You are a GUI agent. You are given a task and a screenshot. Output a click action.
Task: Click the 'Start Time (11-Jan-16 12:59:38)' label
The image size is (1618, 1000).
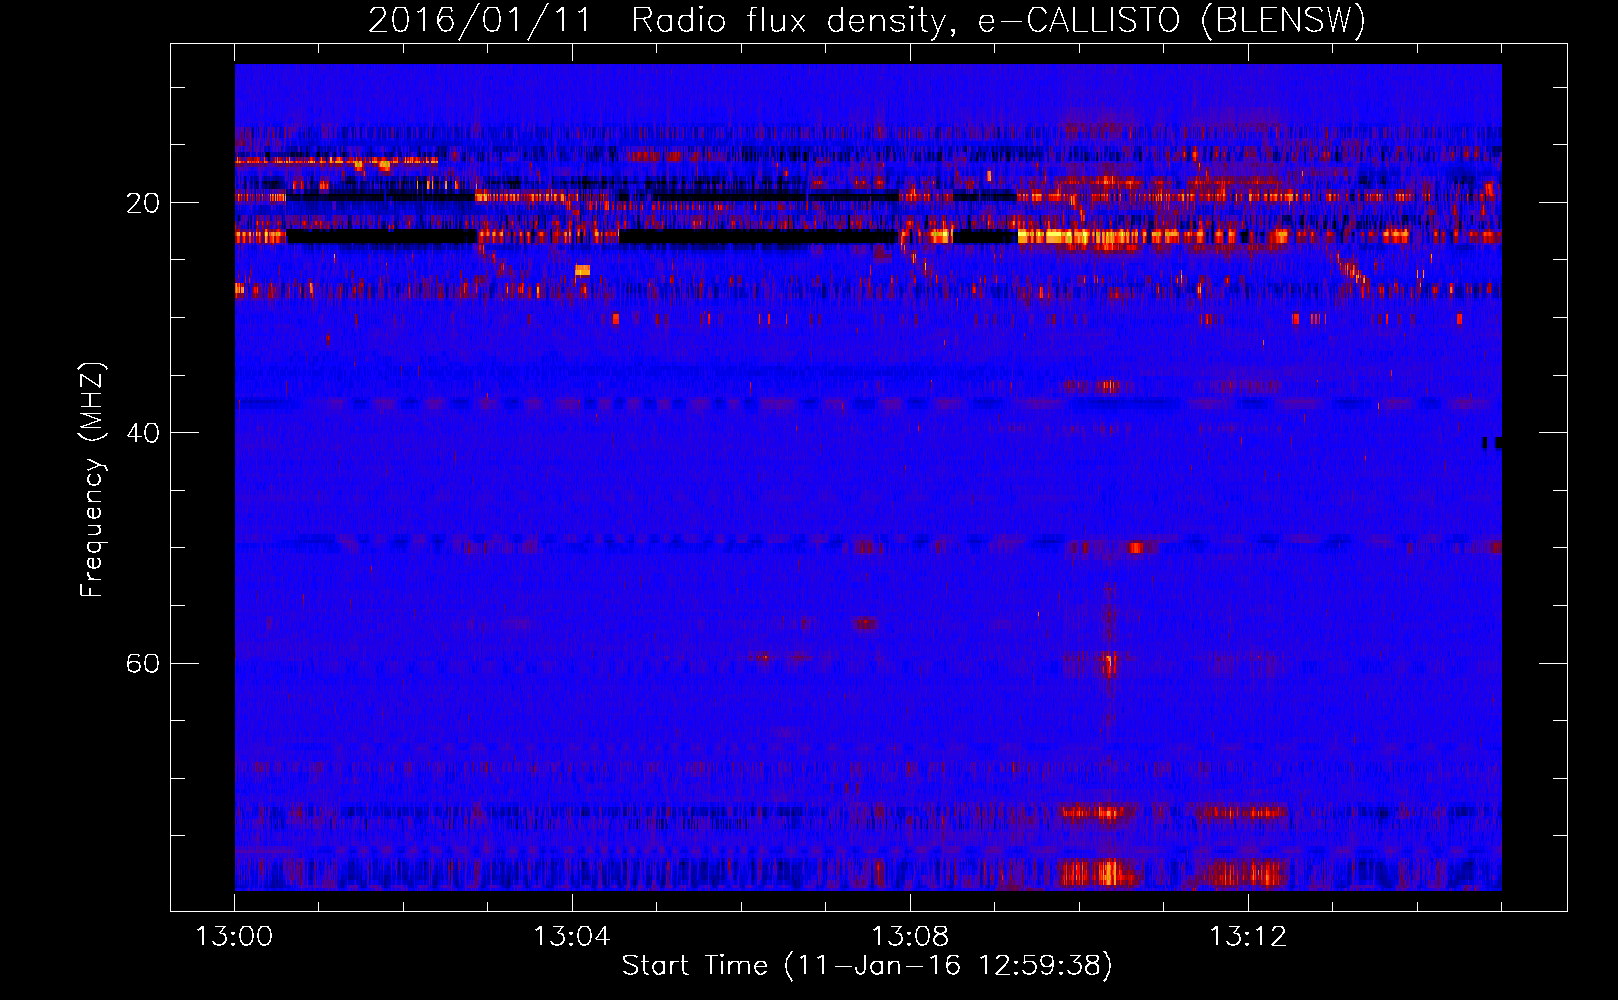click(867, 966)
